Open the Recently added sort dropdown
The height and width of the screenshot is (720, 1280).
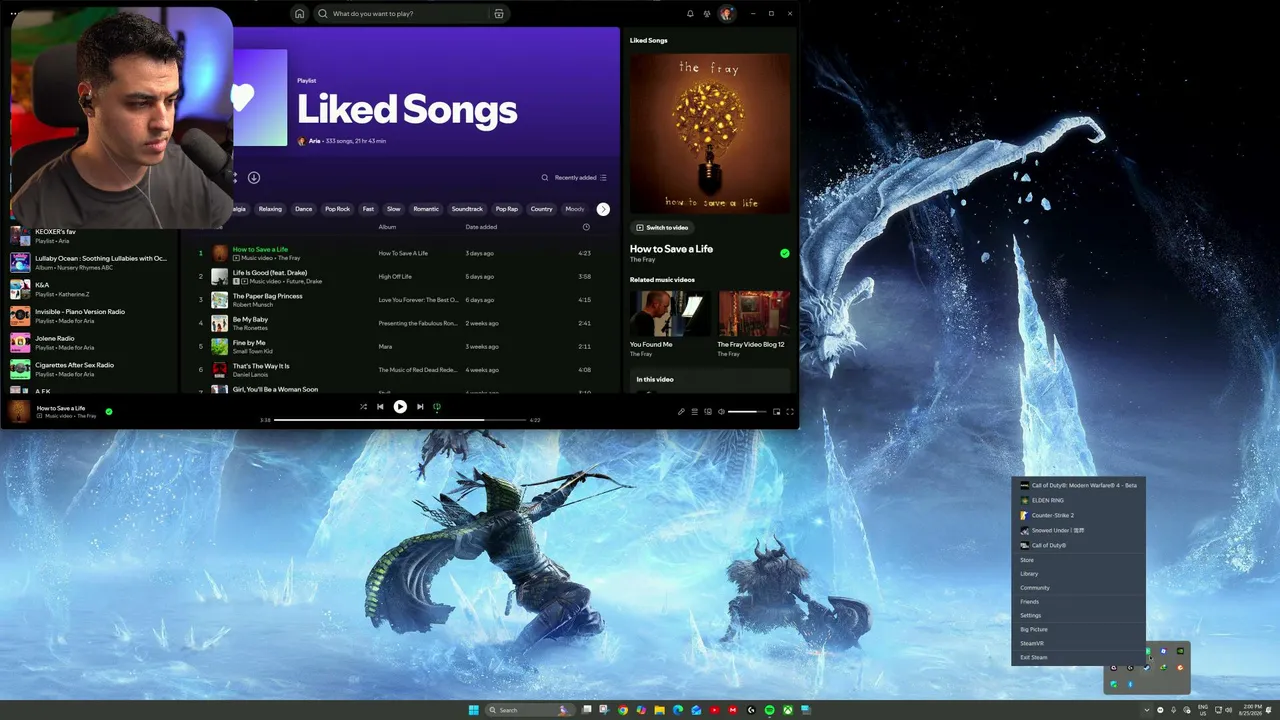click(581, 178)
